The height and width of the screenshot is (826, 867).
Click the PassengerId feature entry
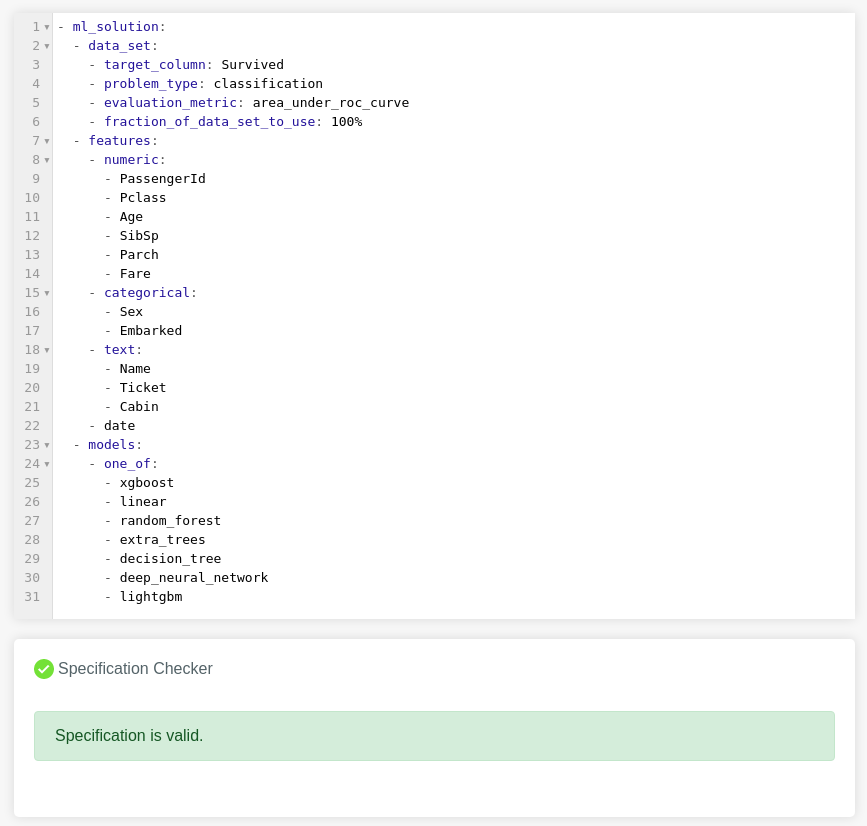click(x=163, y=179)
